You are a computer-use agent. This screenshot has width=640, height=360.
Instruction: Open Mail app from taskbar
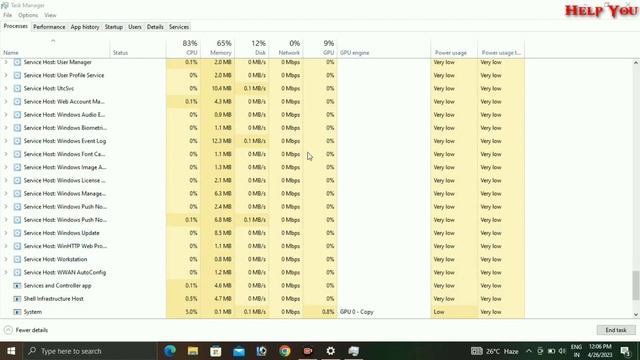tap(239, 351)
